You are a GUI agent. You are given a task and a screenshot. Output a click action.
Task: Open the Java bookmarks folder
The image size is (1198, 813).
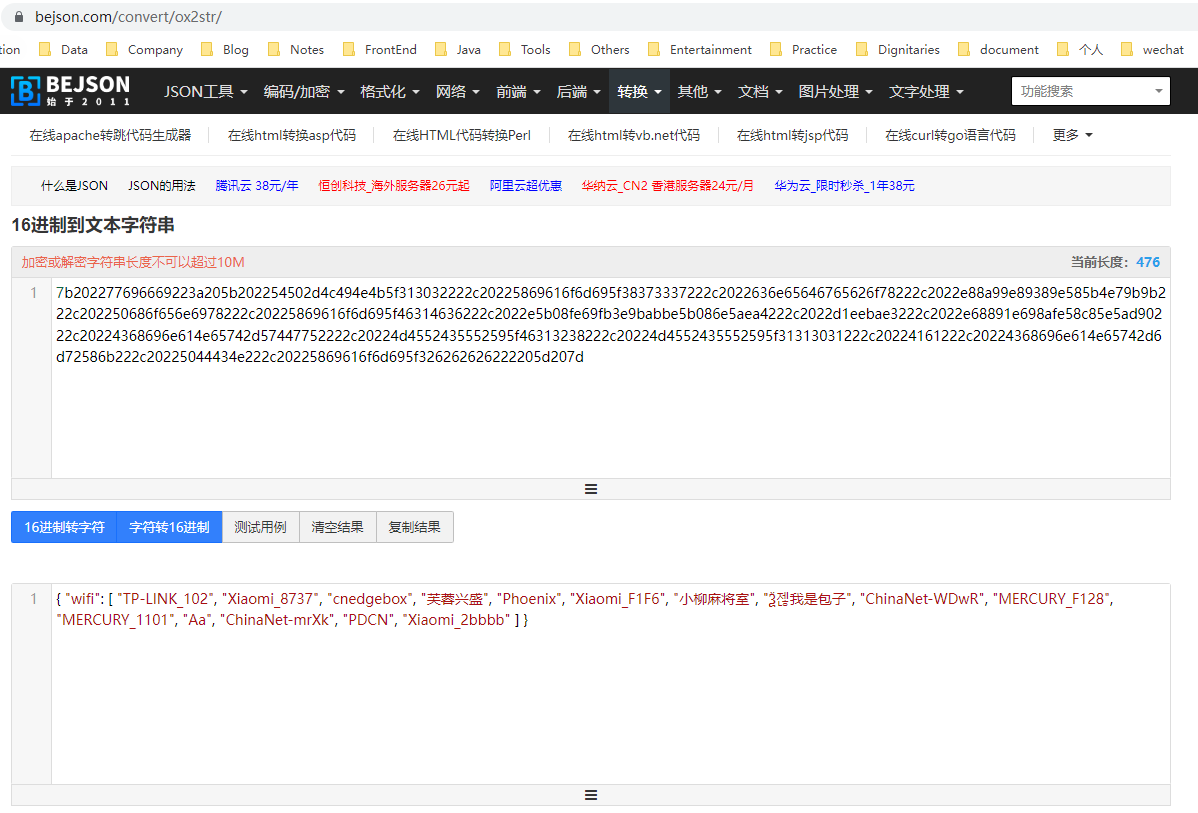coord(466,49)
